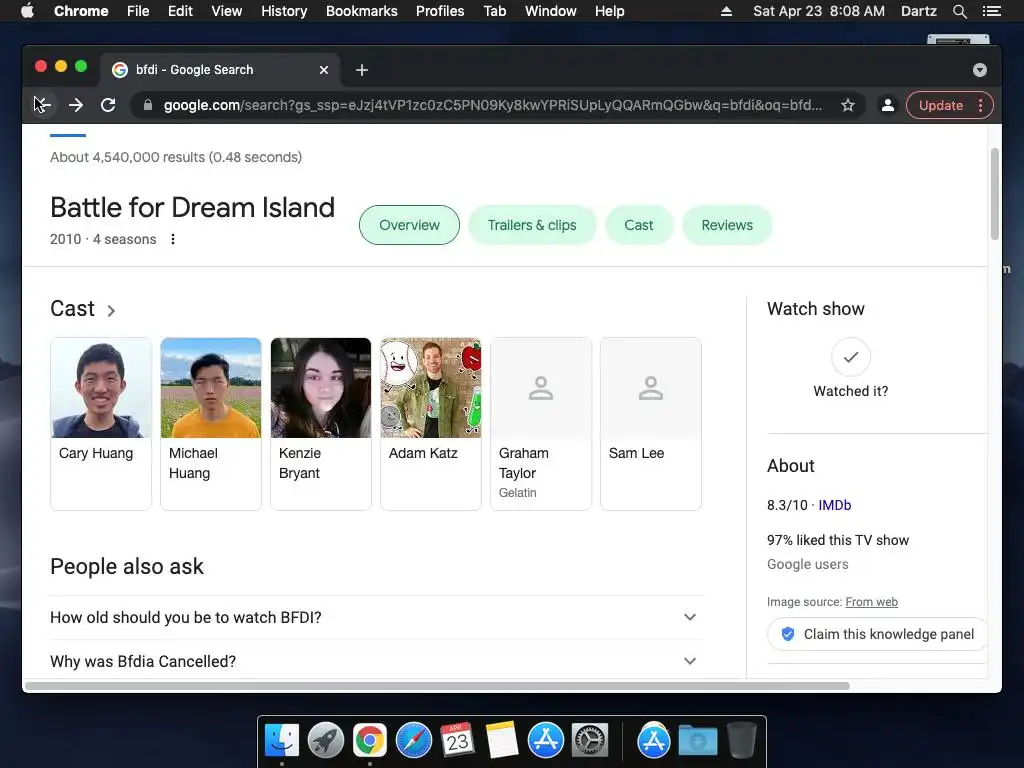Click the Chrome Update button

tap(940, 105)
